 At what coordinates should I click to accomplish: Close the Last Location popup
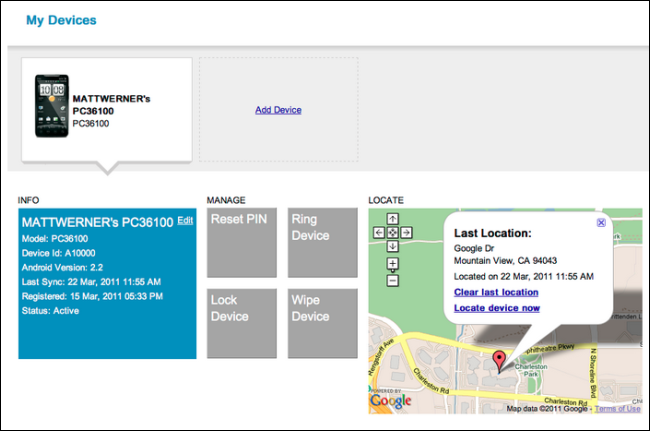[601, 223]
